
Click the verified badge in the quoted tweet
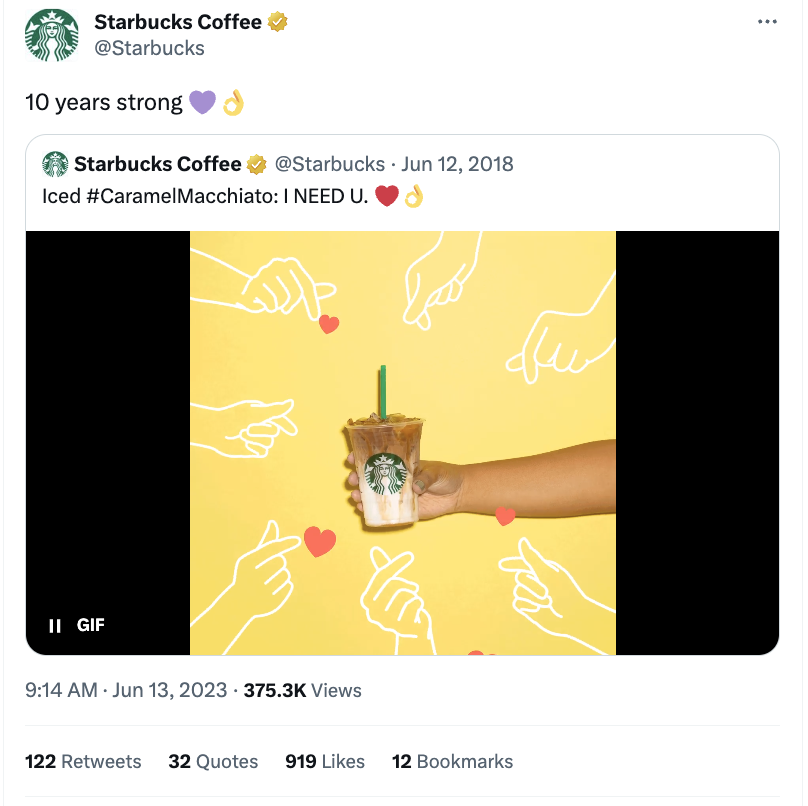257,164
